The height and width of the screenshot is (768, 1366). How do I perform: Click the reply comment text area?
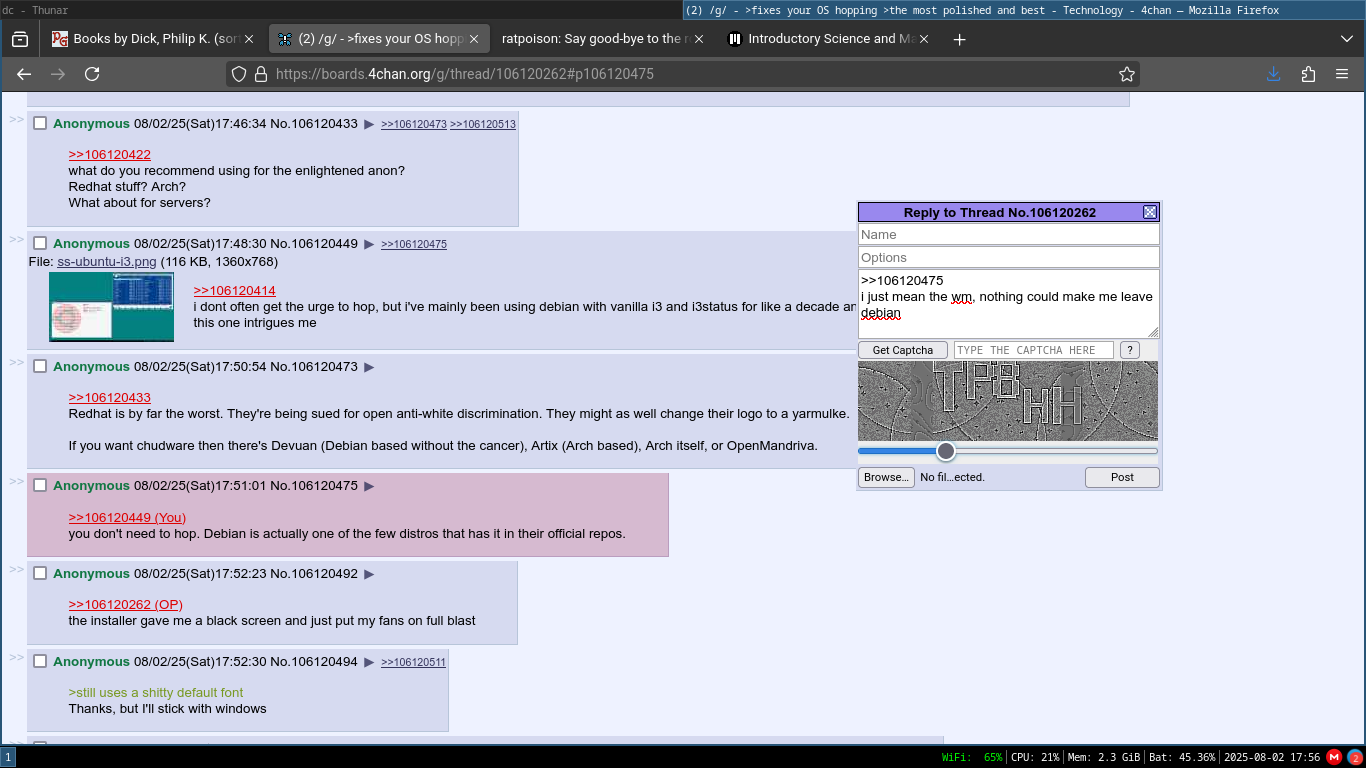[1009, 304]
